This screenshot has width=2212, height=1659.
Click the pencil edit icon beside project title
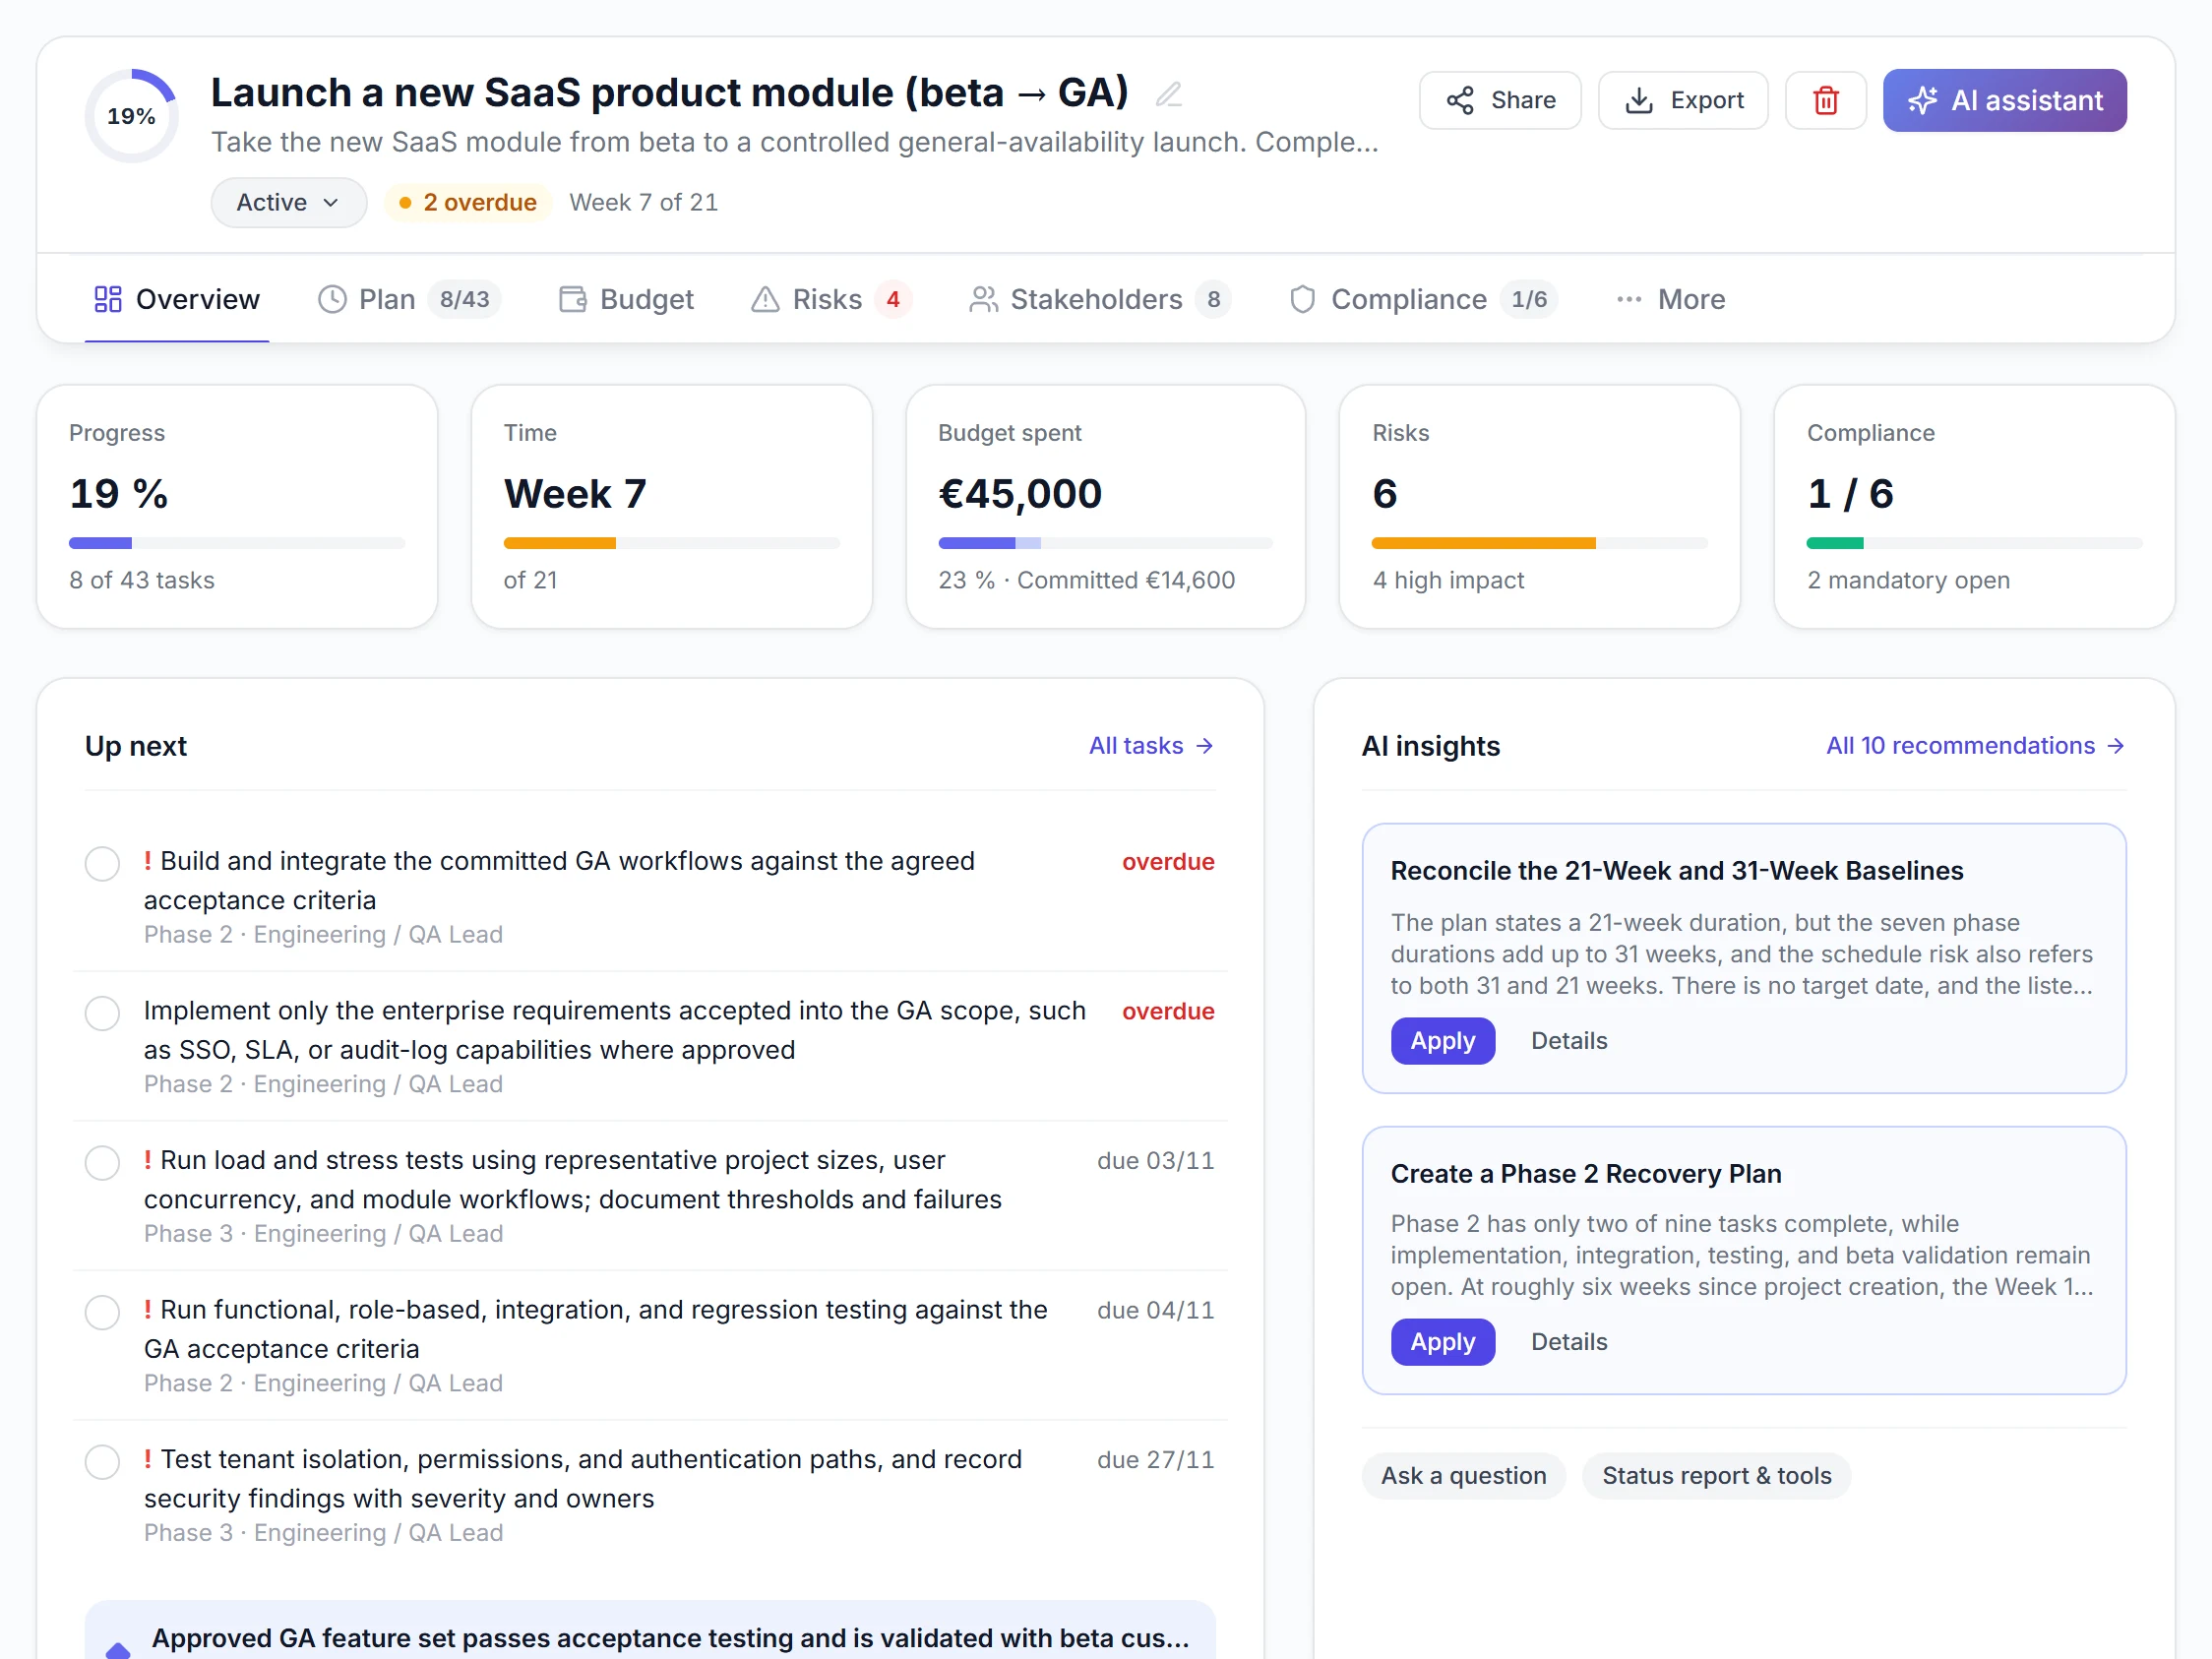[1168, 94]
